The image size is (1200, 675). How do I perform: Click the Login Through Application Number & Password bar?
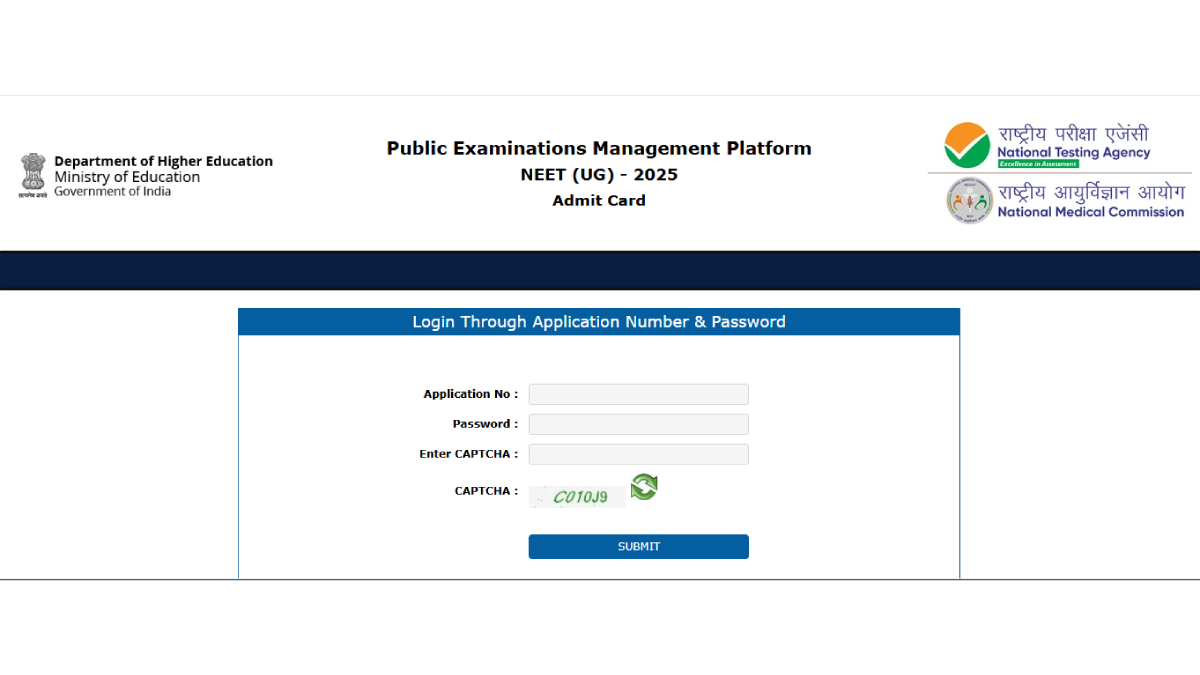[598, 321]
